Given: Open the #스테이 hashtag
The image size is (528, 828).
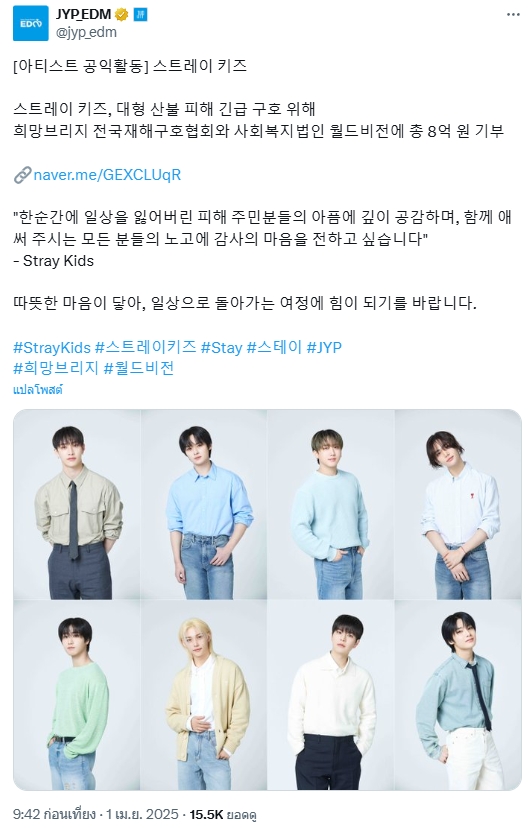Looking at the screenshot, I should (x=274, y=347).
